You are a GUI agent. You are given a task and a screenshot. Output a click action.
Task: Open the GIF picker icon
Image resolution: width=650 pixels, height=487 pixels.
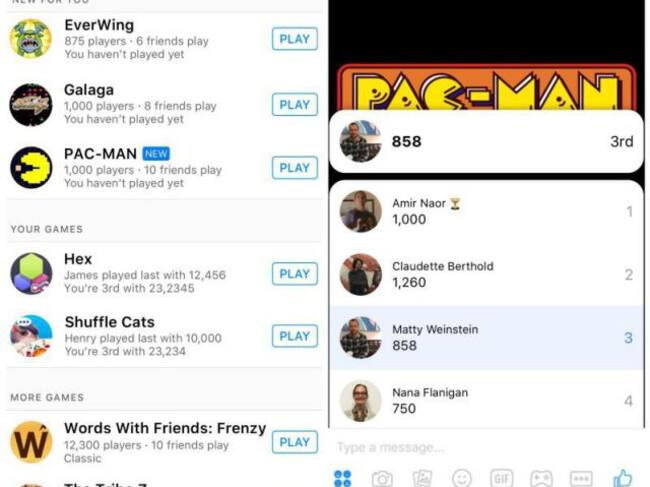coord(501,478)
